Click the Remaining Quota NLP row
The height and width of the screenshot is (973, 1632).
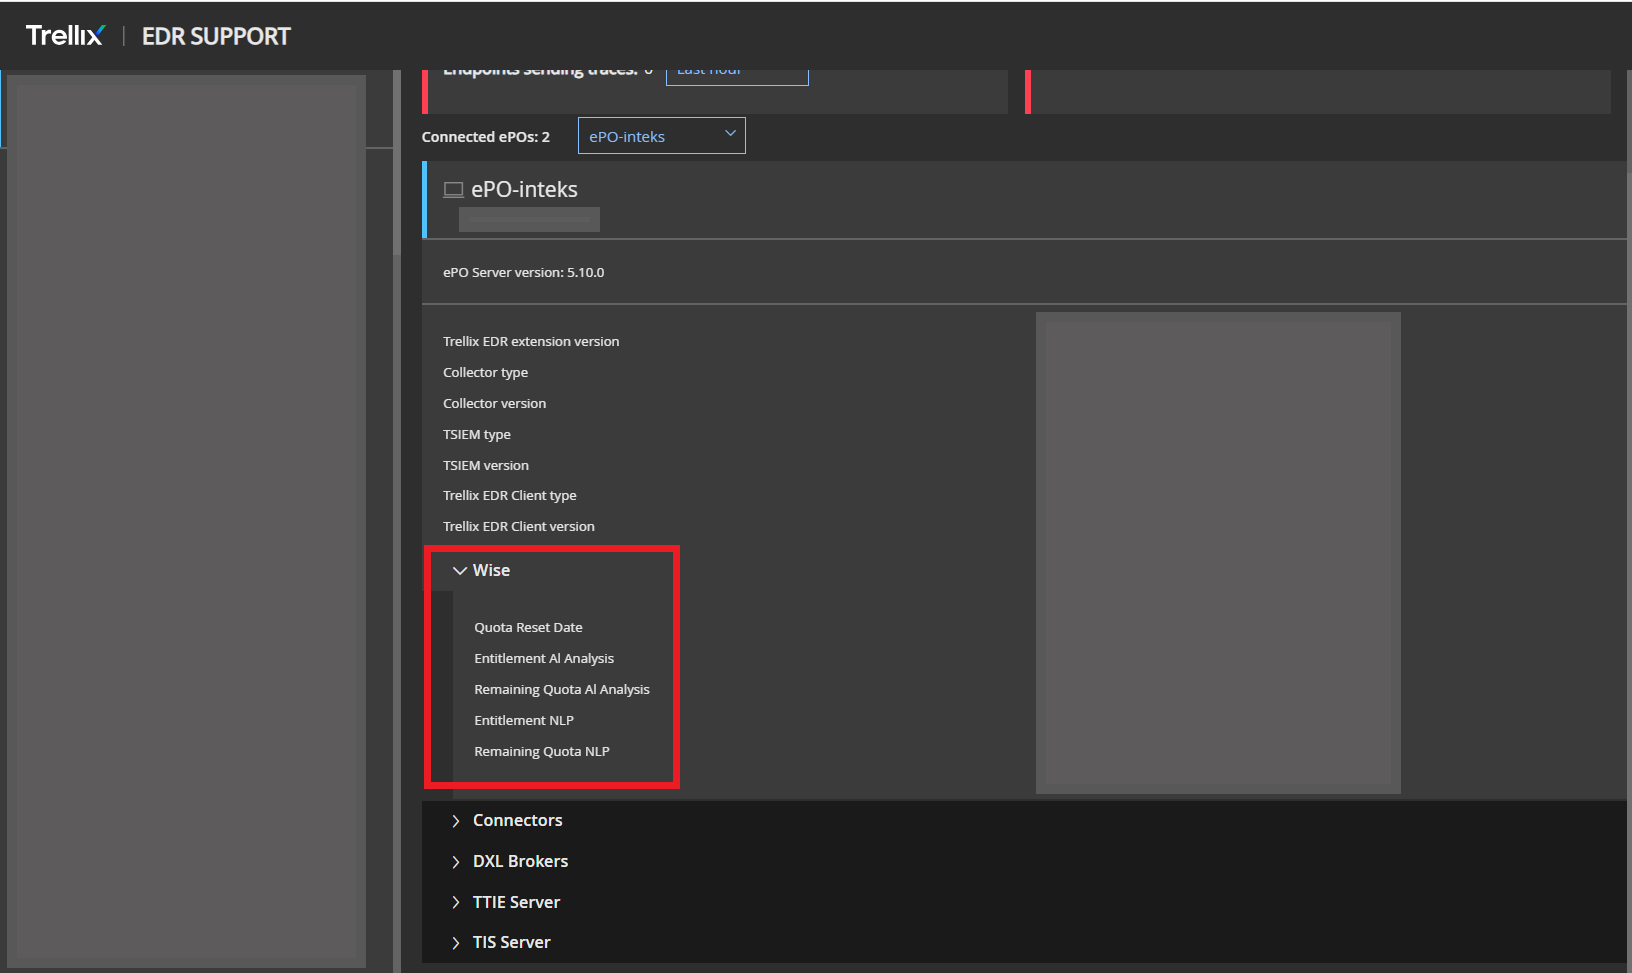pos(542,751)
